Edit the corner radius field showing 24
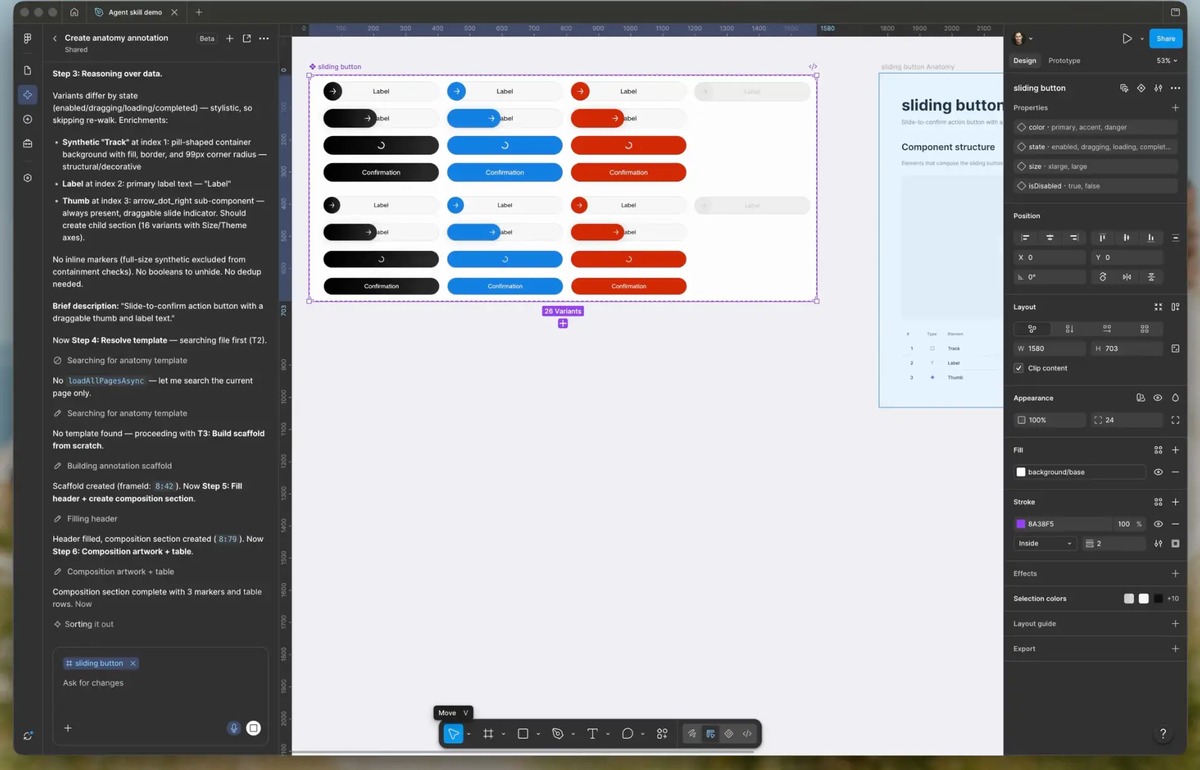Screen dimensions: 1200x770 (x=1125, y=420)
